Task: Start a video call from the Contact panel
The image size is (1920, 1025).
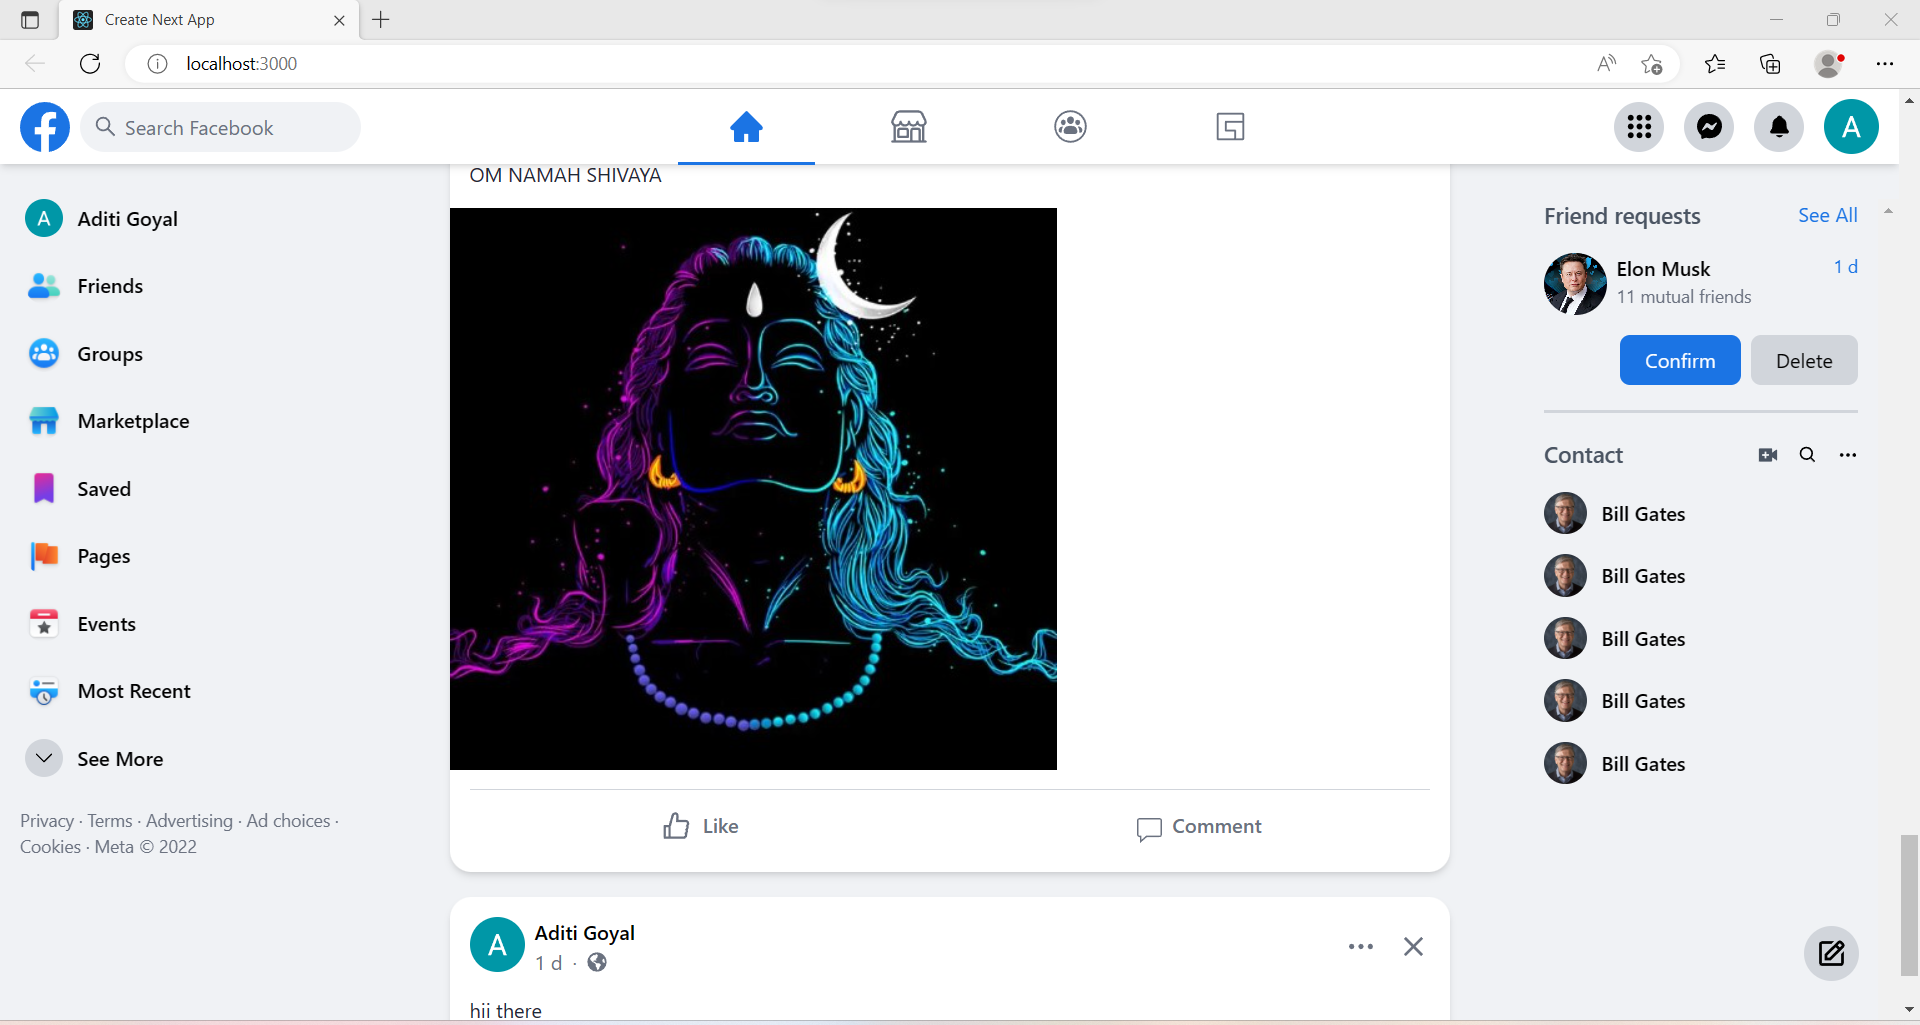Action: (1767, 454)
